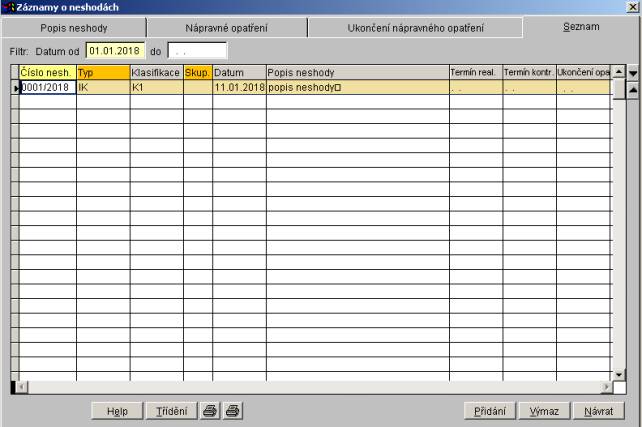Click the outer up-arrow button below it
Viewport: 642px width, 427px height.
(x=632, y=90)
